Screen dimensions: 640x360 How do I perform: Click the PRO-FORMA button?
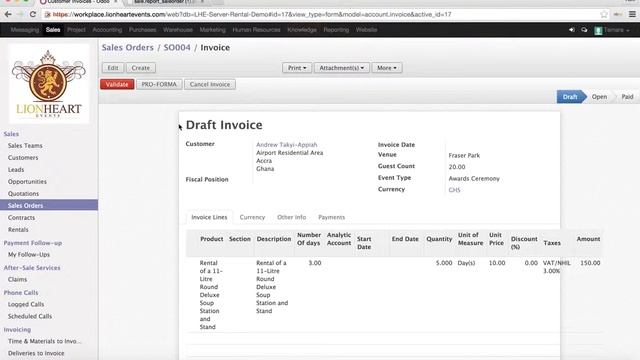tap(159, 84)
